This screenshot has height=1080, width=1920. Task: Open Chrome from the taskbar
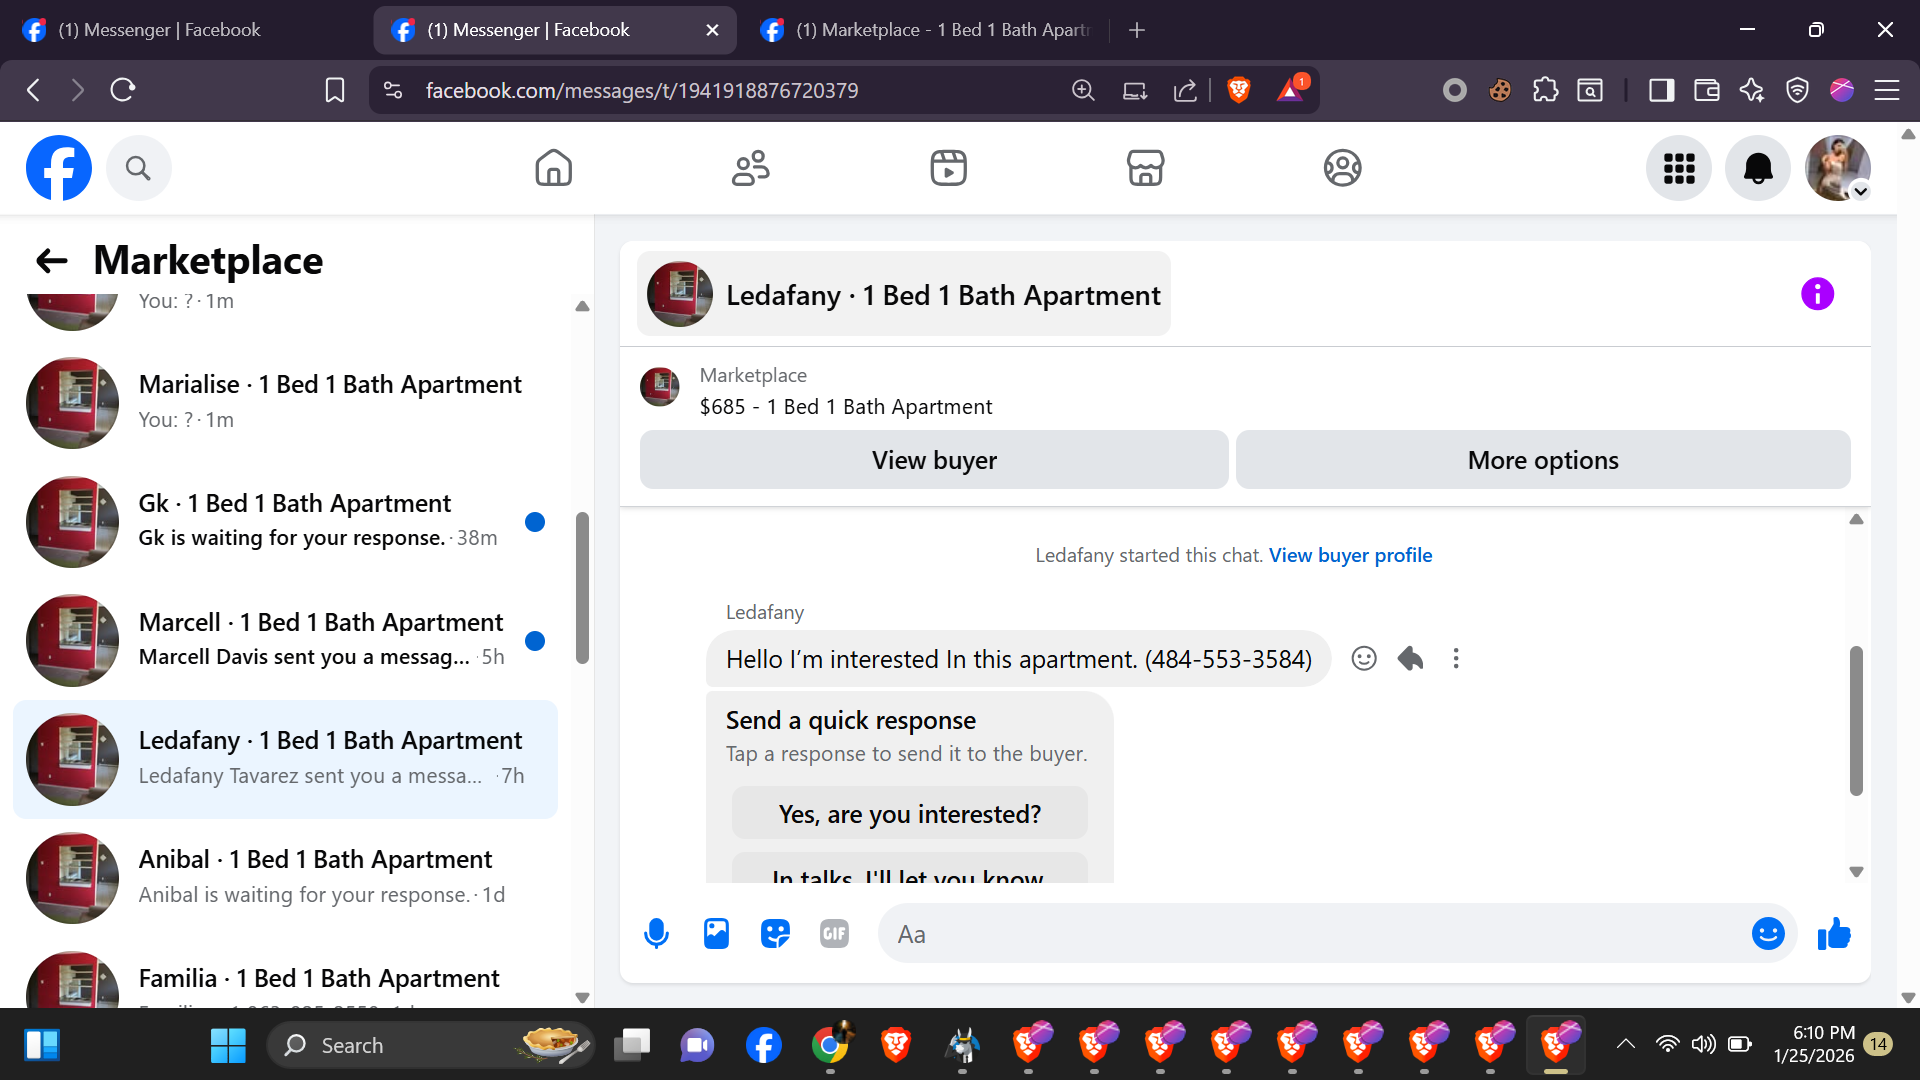[830, 1045]
